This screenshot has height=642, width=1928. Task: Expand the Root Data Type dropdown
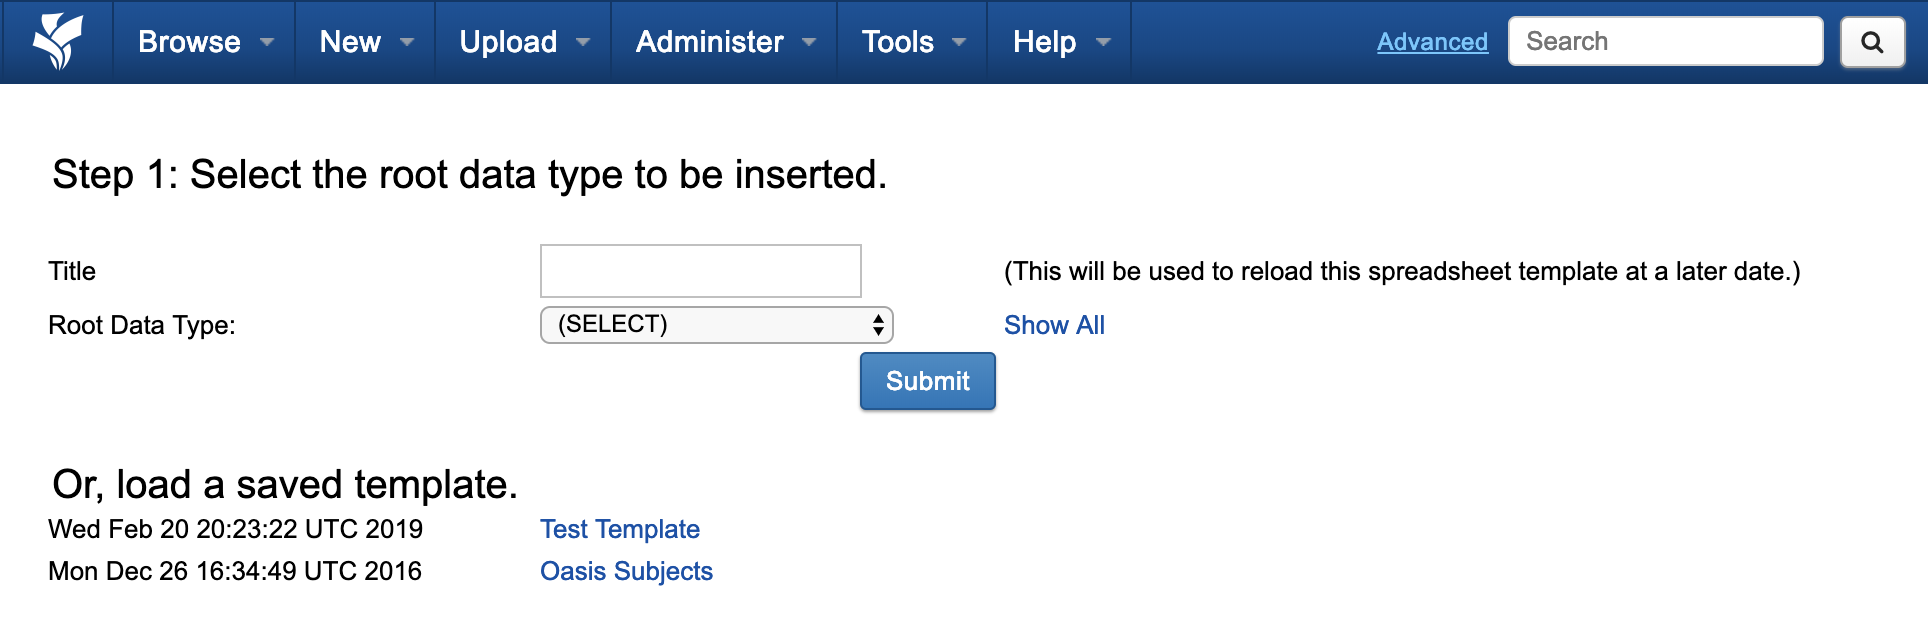coord(716,325)
